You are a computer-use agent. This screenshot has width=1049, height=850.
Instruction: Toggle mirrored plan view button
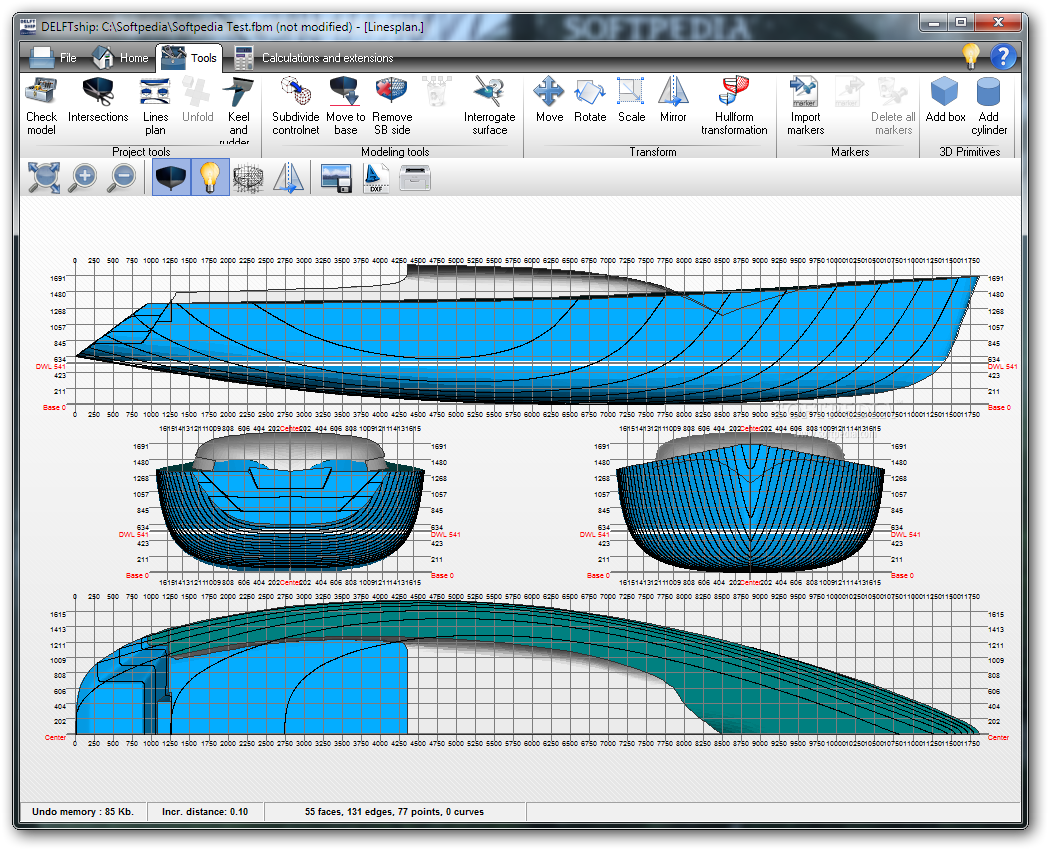(288, 178)
